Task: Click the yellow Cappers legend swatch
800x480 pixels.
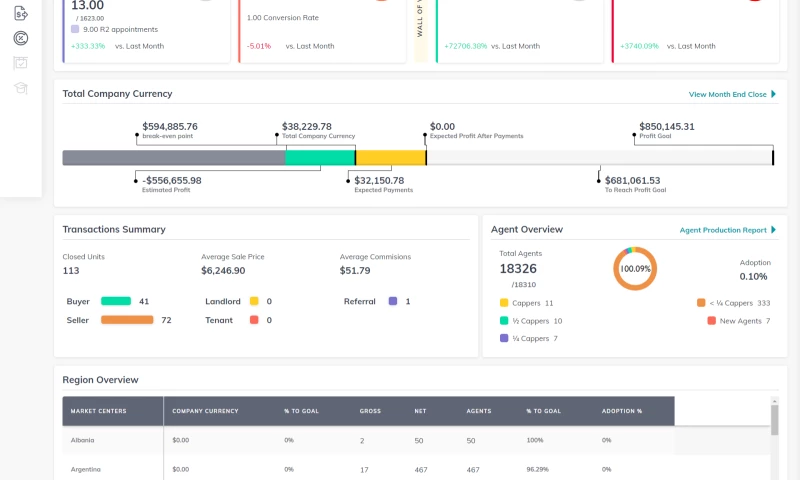Action: (504, 303)
